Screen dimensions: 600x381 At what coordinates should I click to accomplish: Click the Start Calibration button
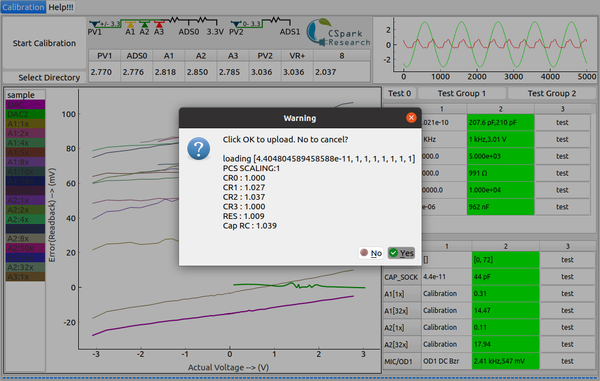click(x=44, y=43)
